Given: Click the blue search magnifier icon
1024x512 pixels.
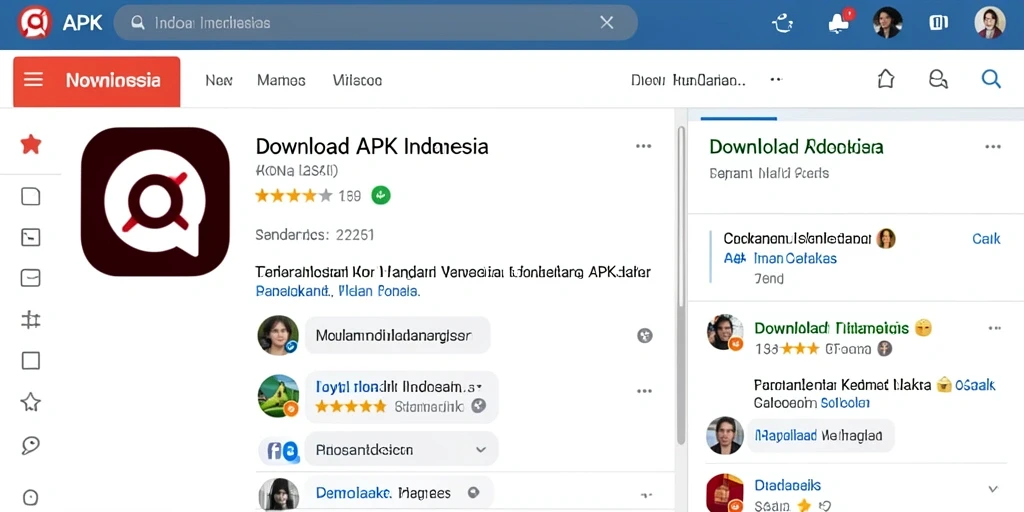Looking at the screenshot, I should 991,79.
